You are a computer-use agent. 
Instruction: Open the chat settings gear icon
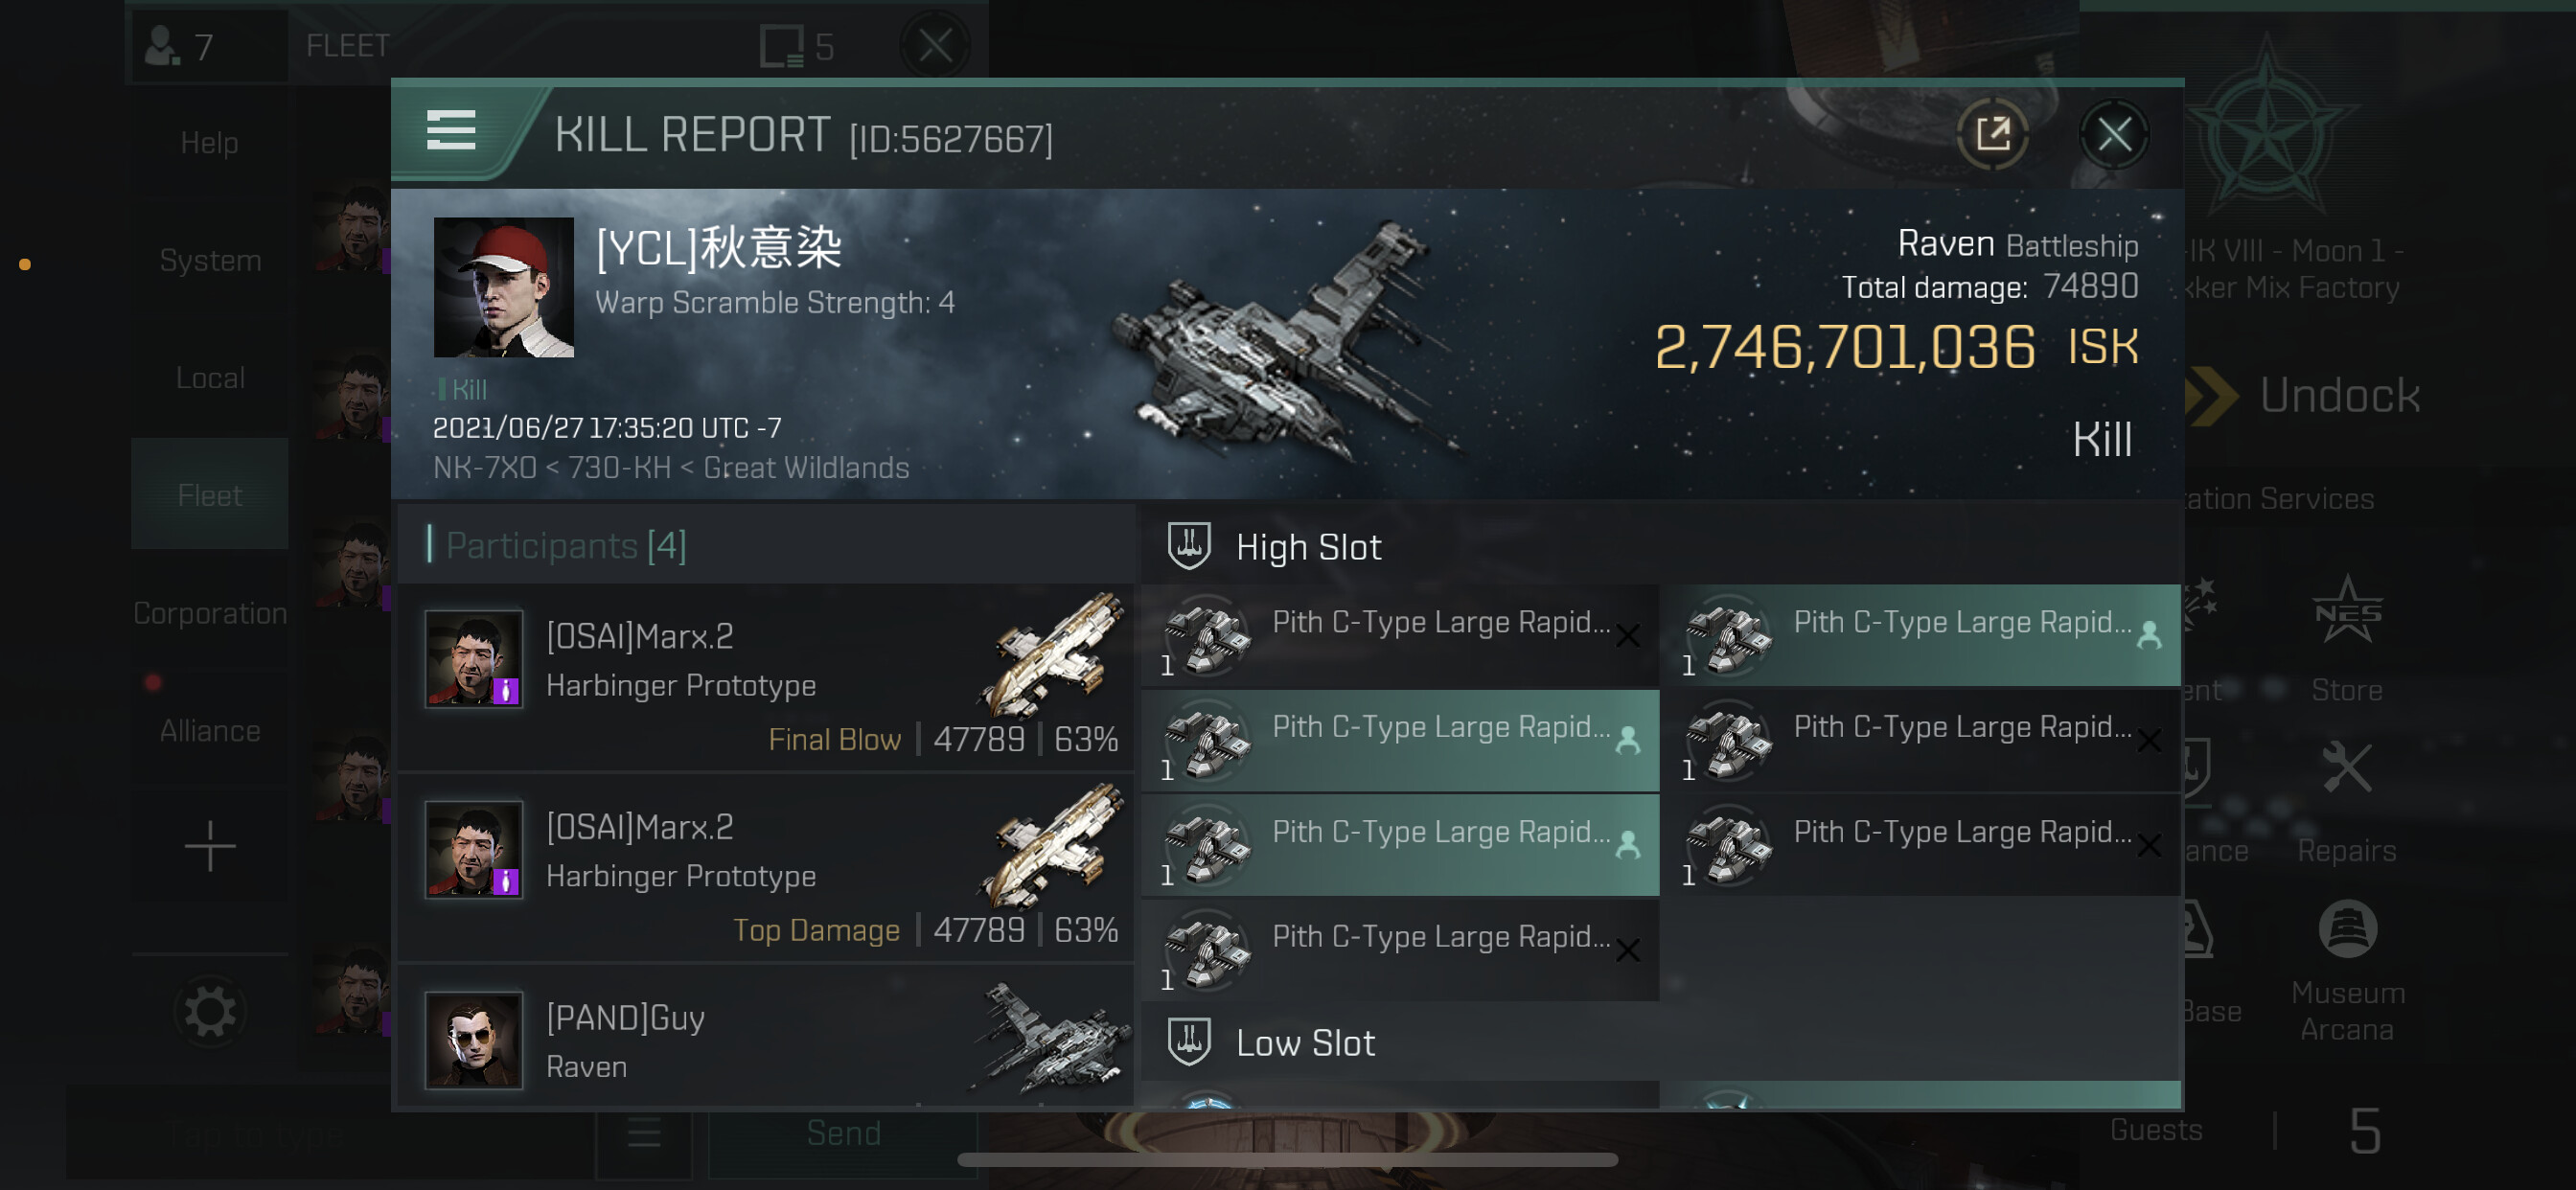[210, 1011]
